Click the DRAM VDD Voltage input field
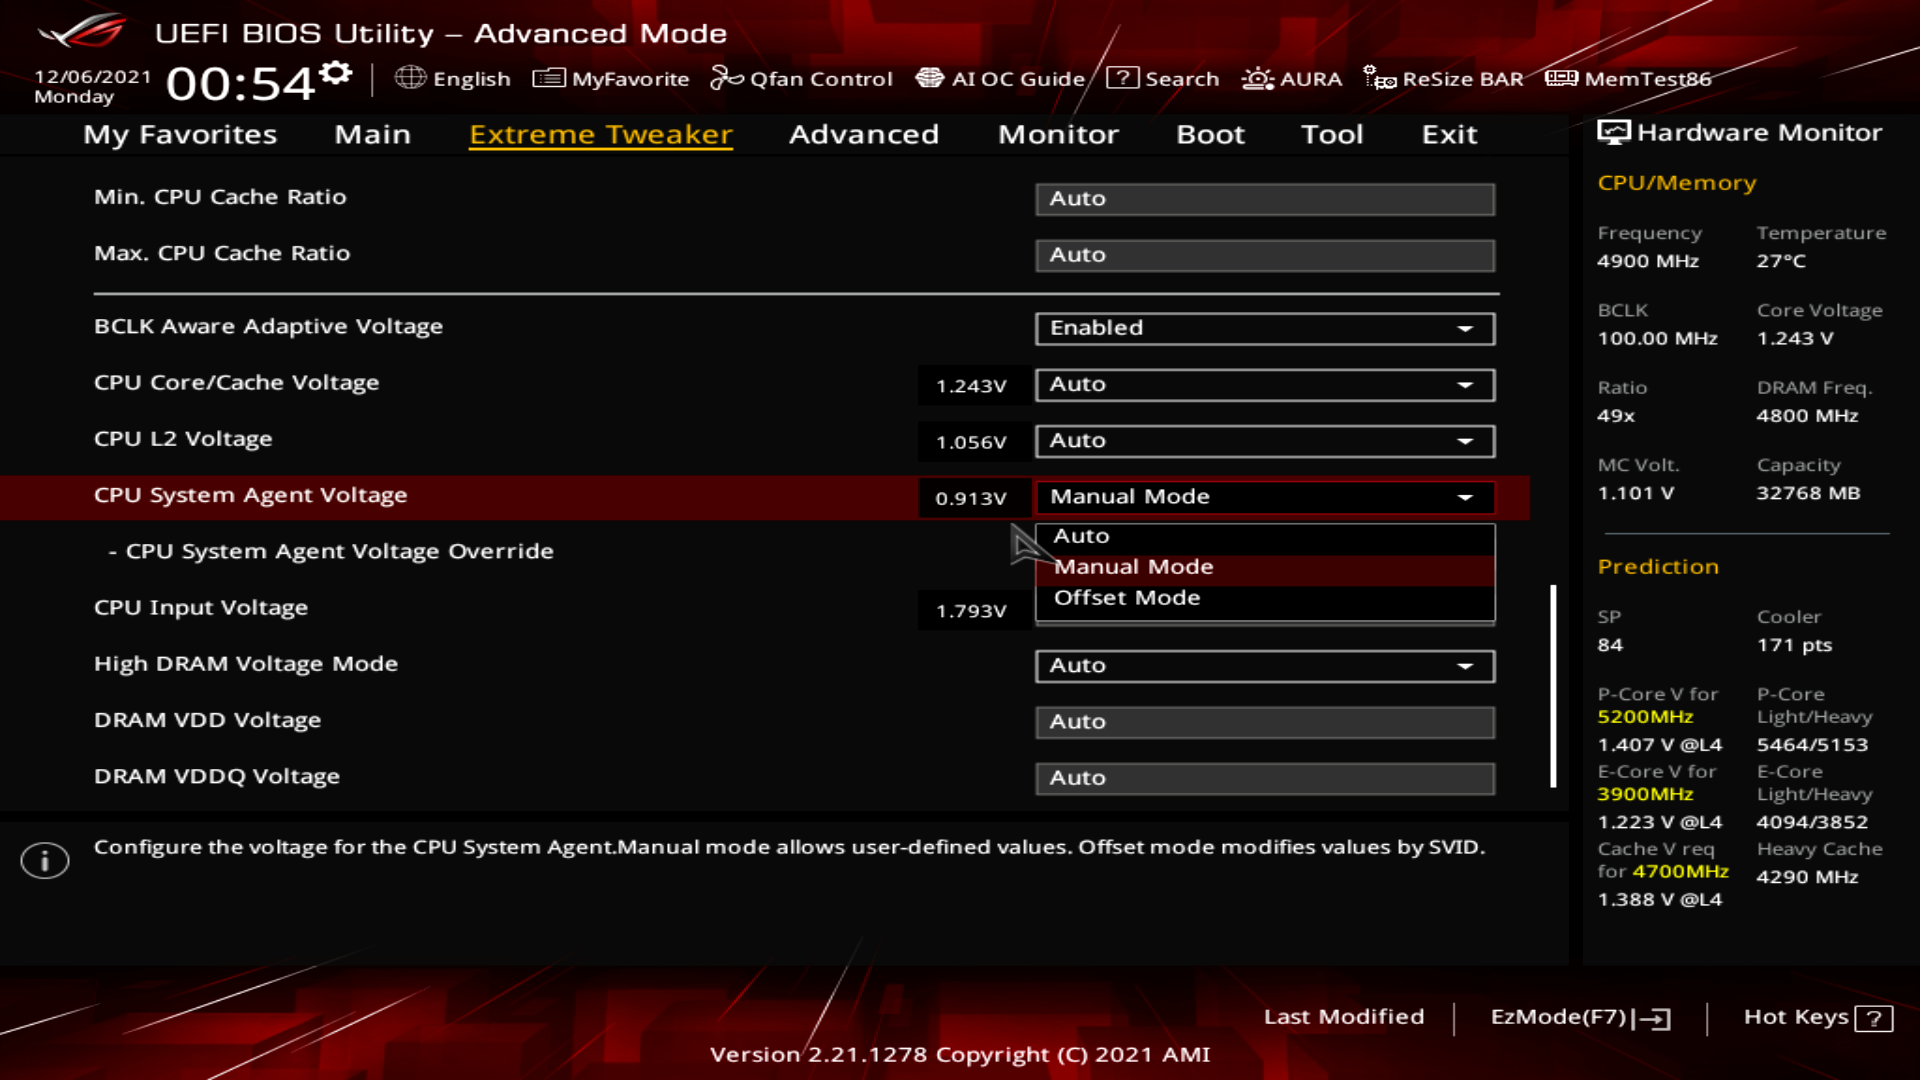This screenshot has width=1920, height=1080. pos(1264,722)
